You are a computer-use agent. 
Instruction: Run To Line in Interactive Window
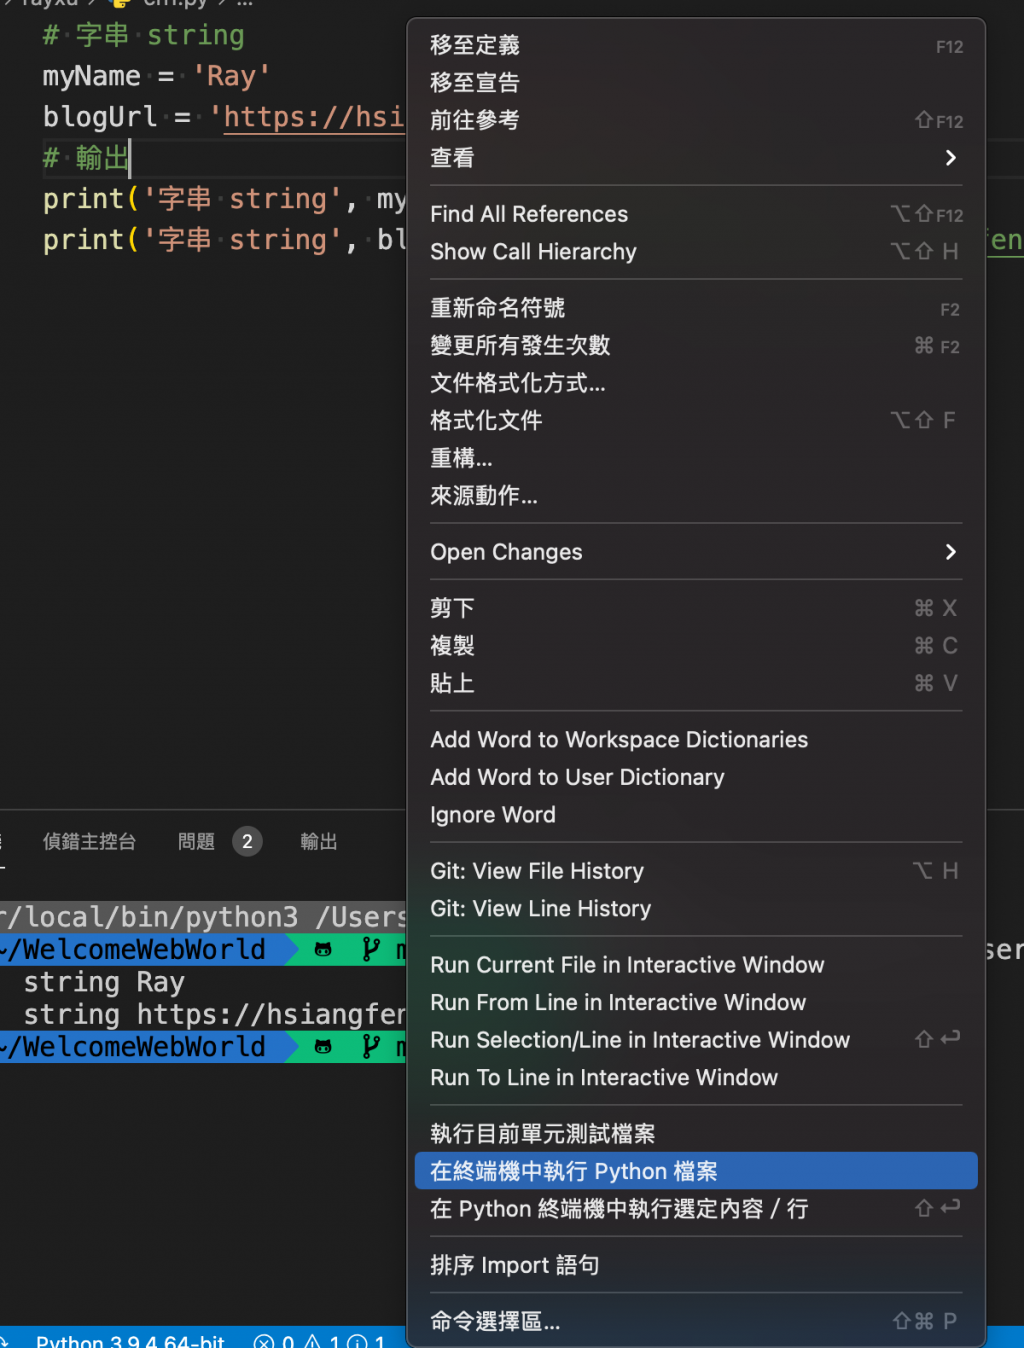tap(696, 1077)
